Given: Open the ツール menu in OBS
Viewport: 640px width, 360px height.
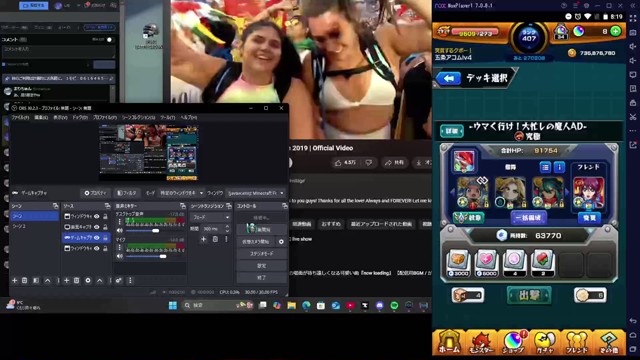Looking at the screenshot, I should 167,118.
